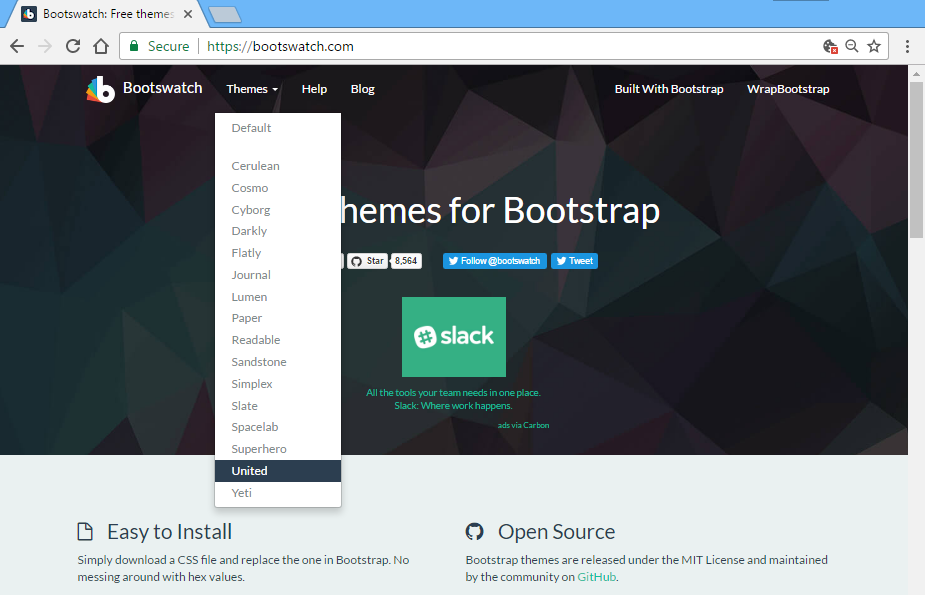Open the Help page link

tap(314, 89)
